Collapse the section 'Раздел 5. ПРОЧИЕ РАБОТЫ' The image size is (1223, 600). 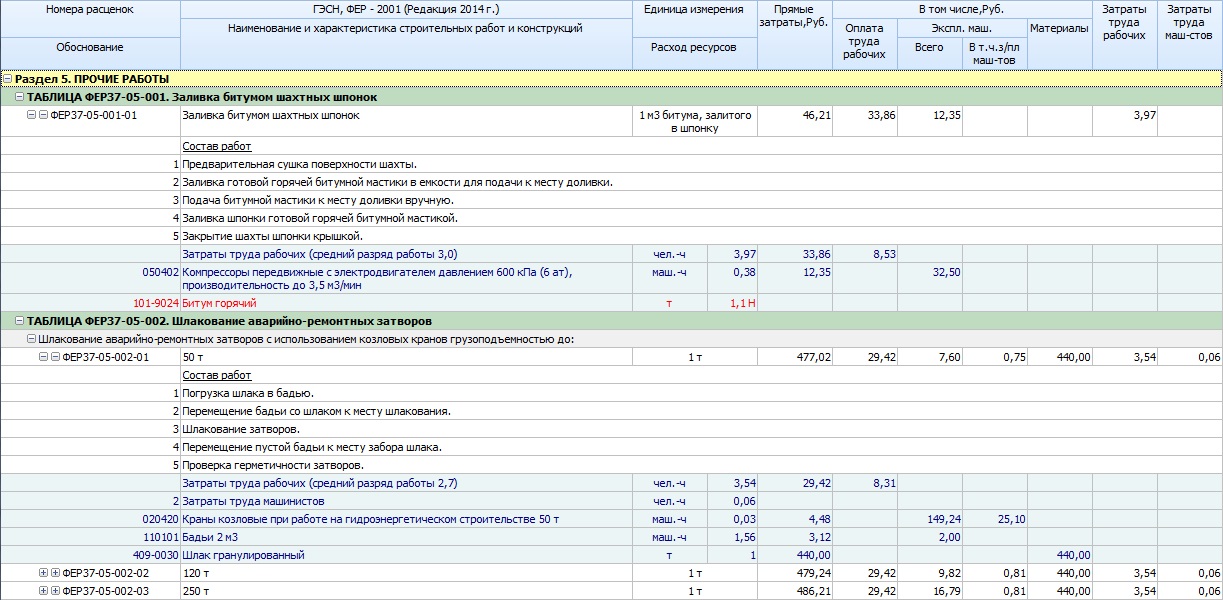point(7,78)
